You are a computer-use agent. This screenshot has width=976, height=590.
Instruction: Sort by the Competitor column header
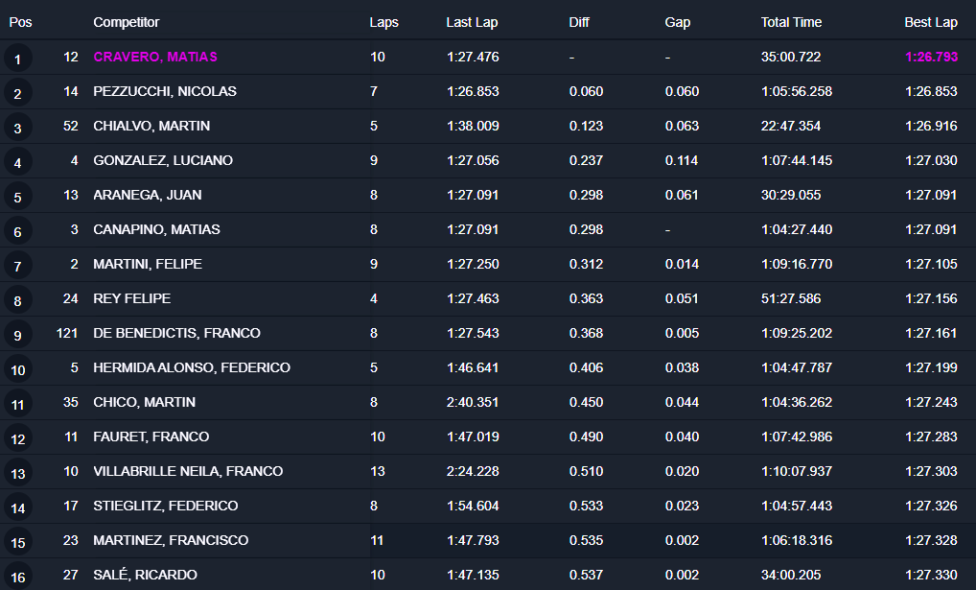pos(126,22)
